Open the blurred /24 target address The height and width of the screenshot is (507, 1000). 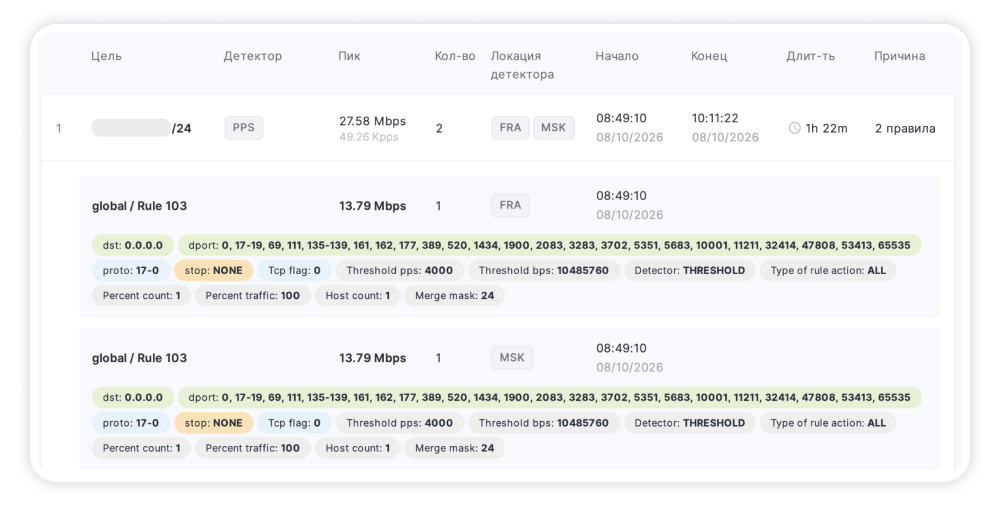click(141, 128)
